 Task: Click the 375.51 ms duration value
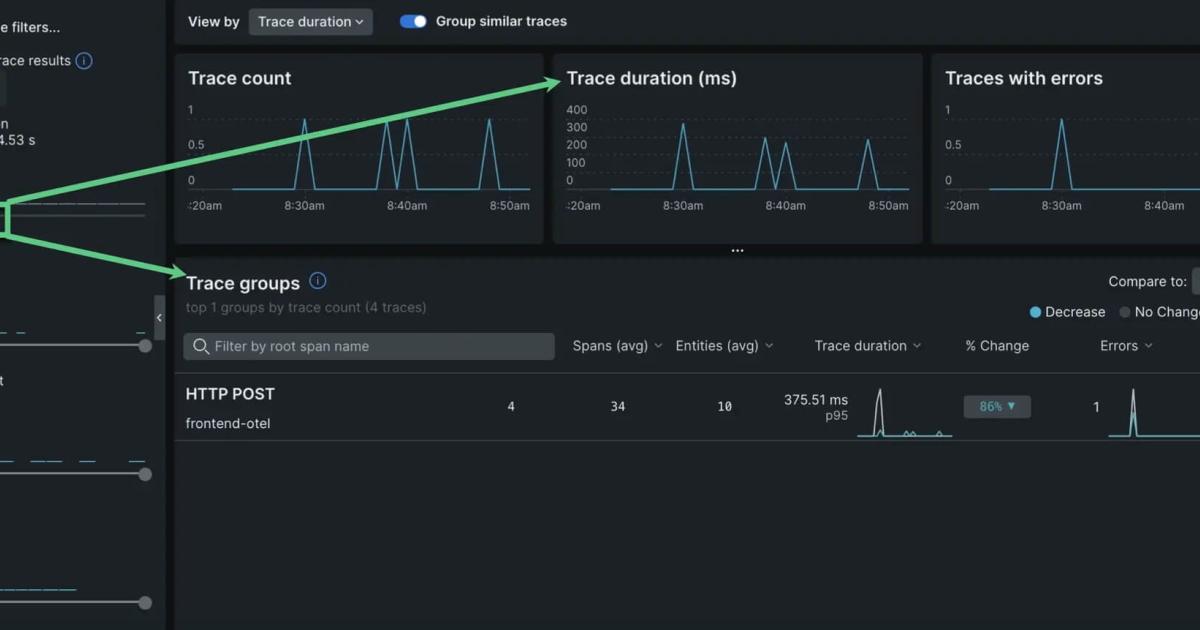point(815,400)
